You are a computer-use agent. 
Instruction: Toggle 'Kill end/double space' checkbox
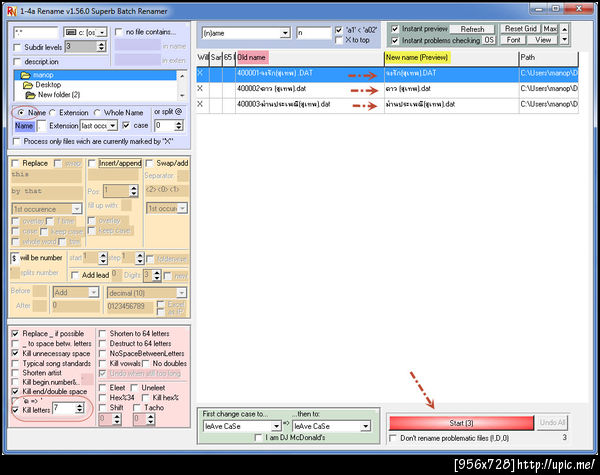tap(15, 391)
